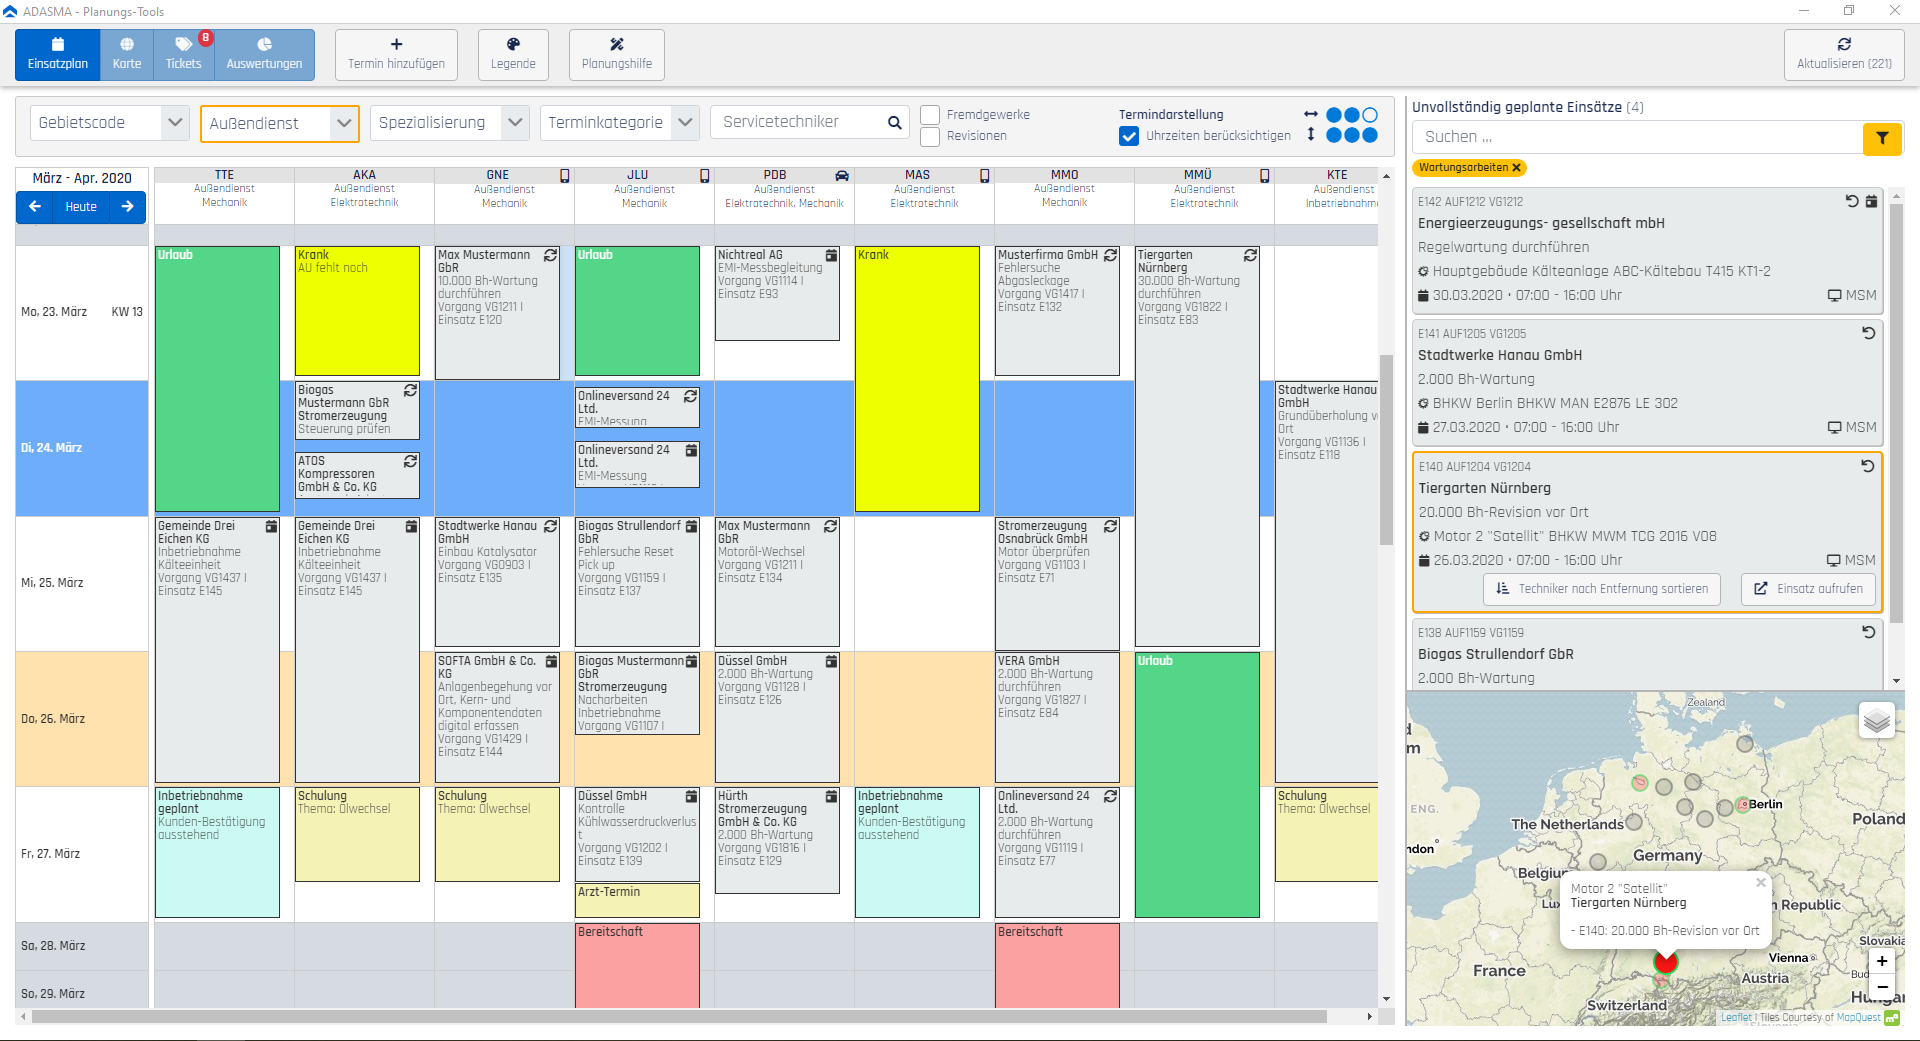Disable Uhrzeiten berücksichtigen
The width and height of the screenshot is (1920, 1041).
(x=1129, y=135)
